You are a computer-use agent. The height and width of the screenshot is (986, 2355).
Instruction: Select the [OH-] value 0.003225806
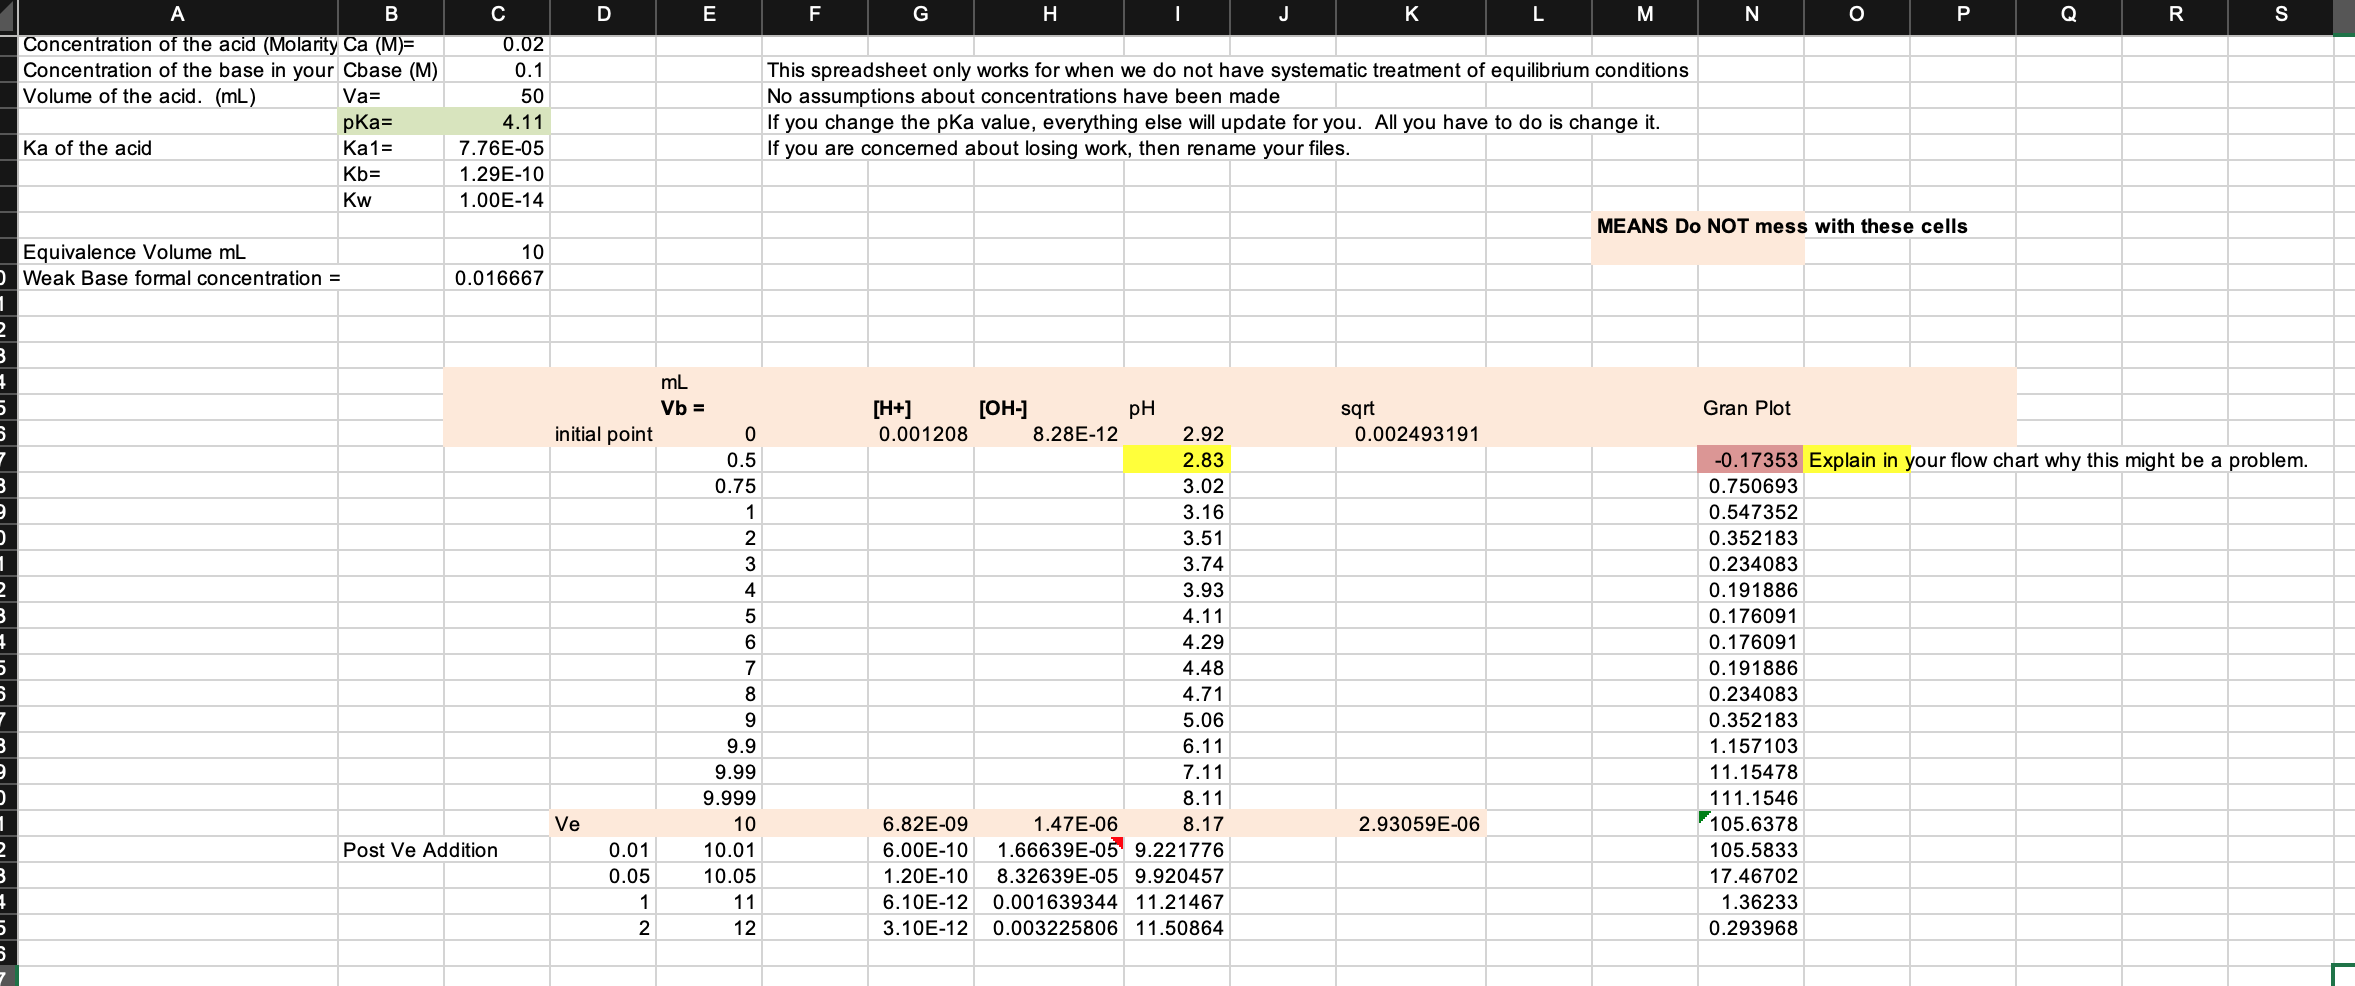pos(1049,928)
